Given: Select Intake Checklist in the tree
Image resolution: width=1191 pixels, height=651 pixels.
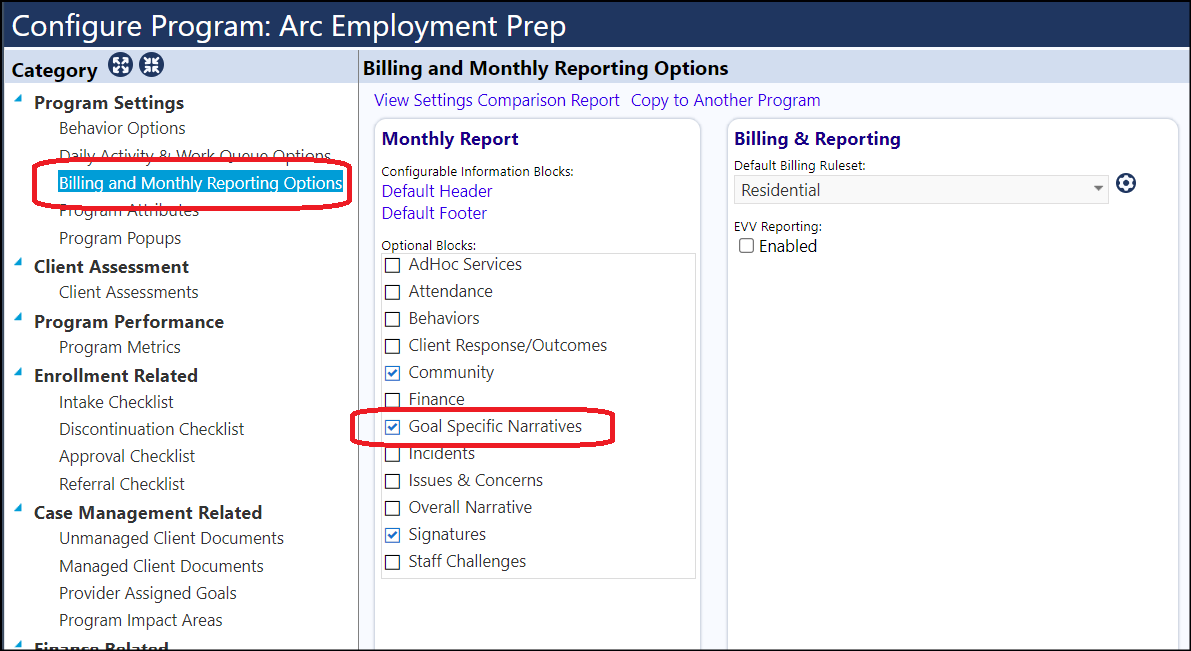Looking at the screenshot, I should [x=116, y=402].
